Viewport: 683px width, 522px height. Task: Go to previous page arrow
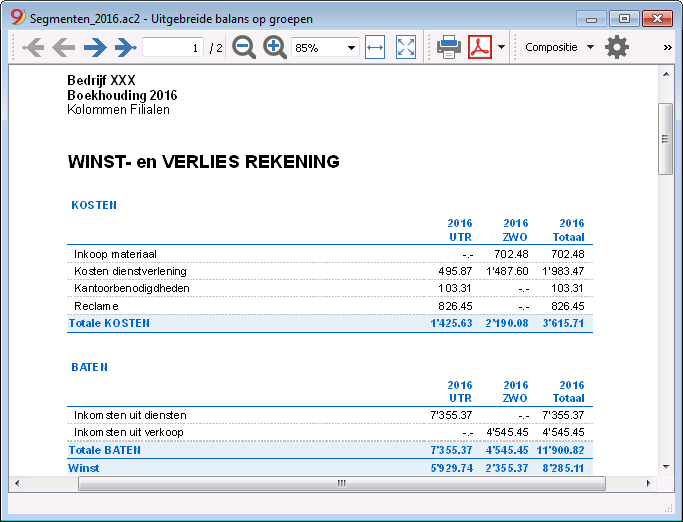[x=64, y=47]
